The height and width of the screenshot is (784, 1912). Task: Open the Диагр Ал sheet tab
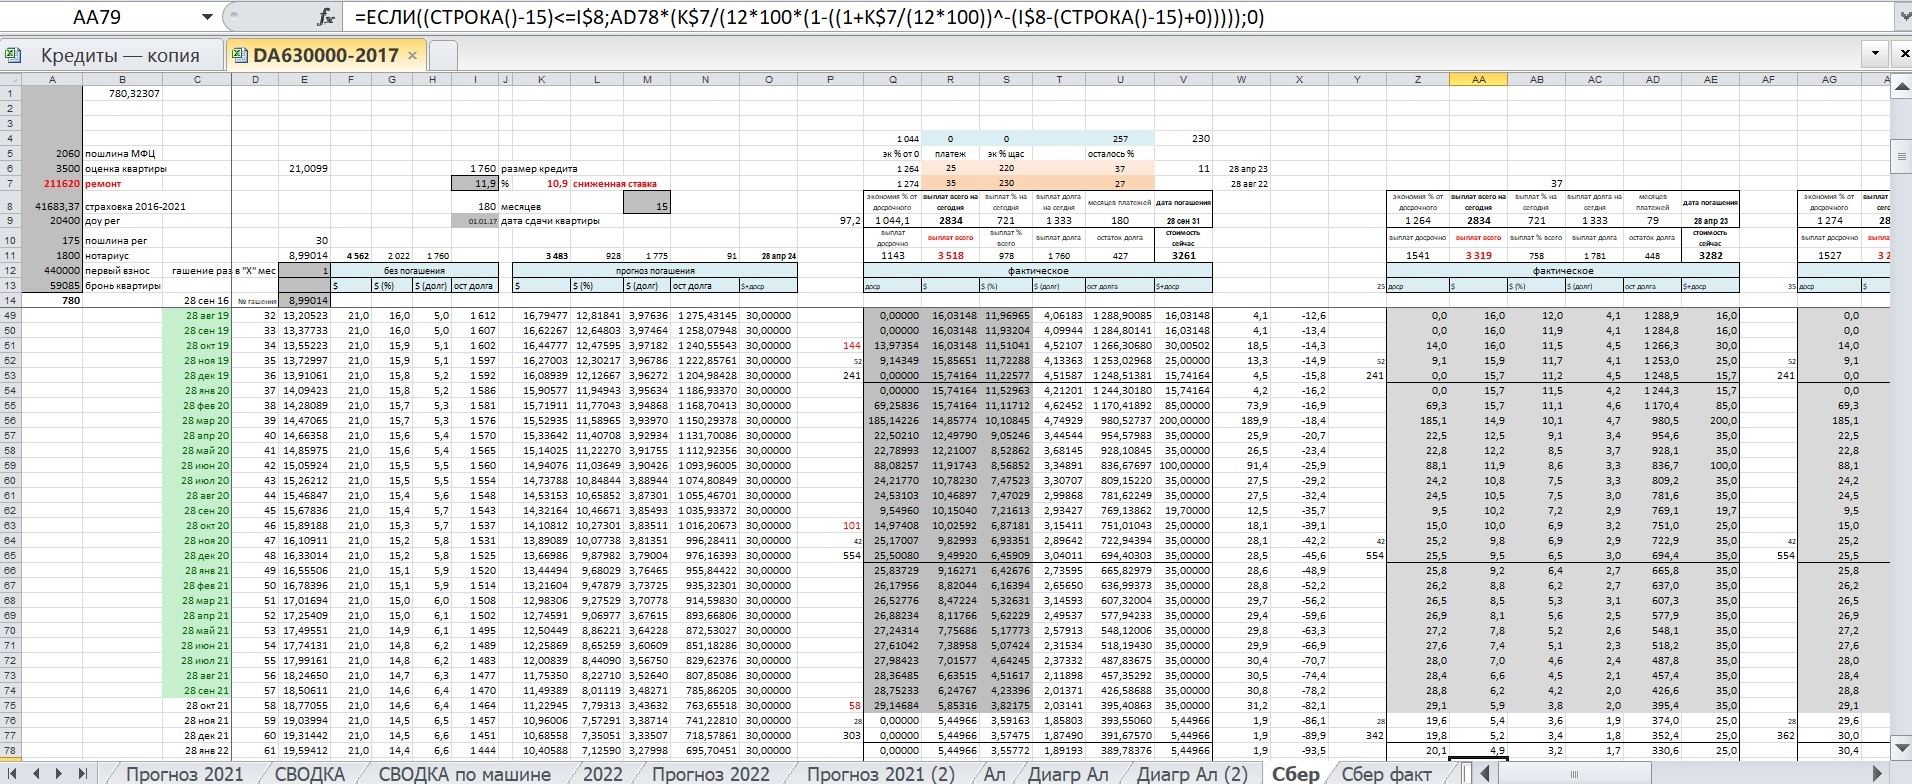click(x=1069, y=774)
